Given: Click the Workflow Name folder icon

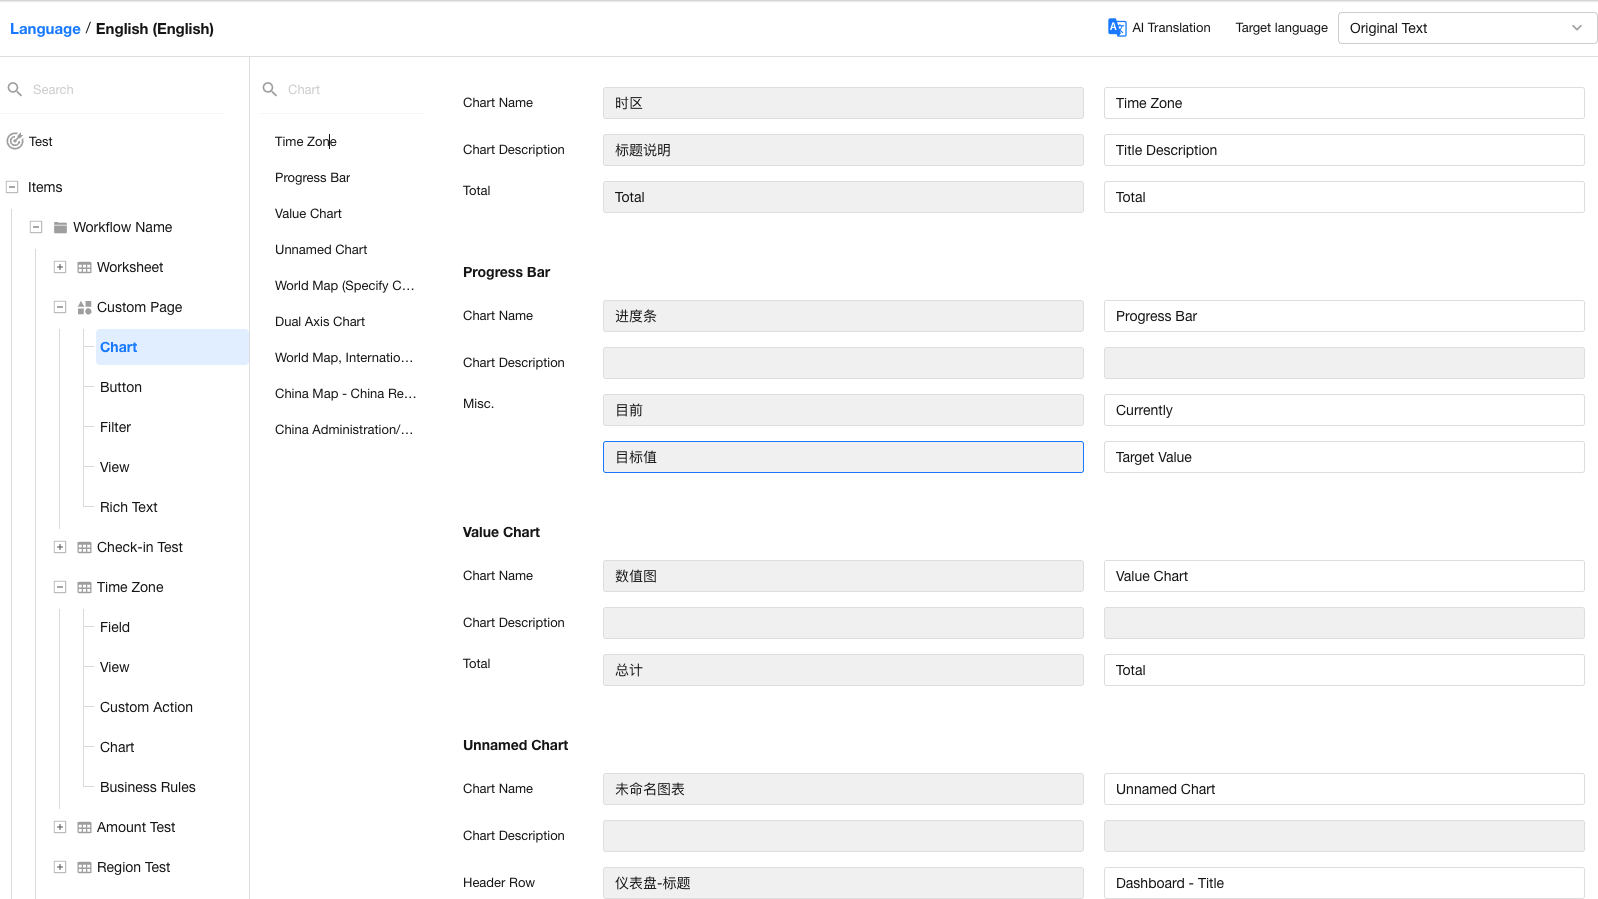Looking at the screenshot, I should pyautogui.click(x=60, y=227).
